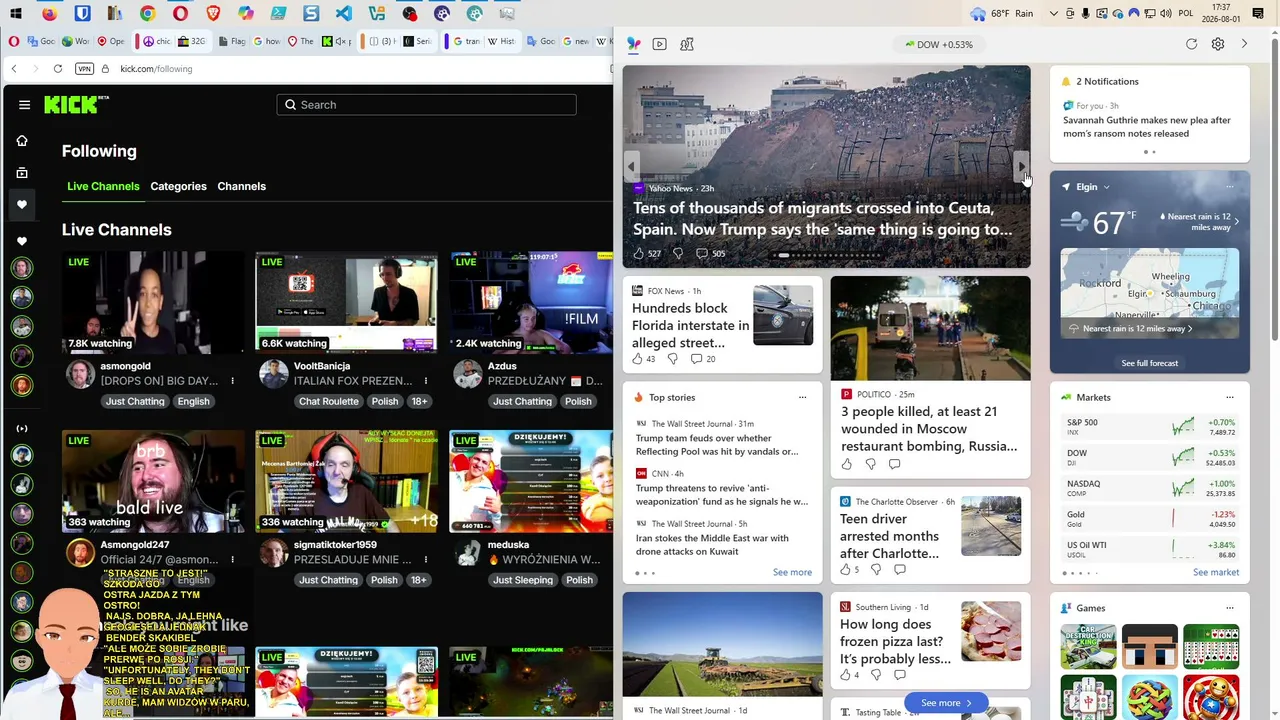Switch to the Channels tab on Kick
Viewport: 1280px width, 720px height.
[242, 186]
